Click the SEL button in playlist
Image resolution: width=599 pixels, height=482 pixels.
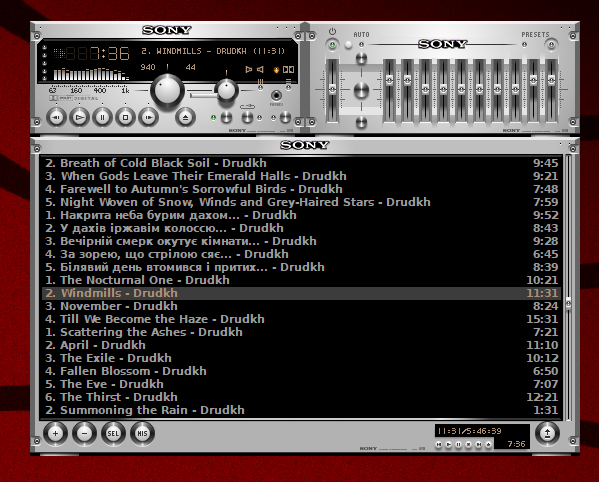tap(113, 433)
